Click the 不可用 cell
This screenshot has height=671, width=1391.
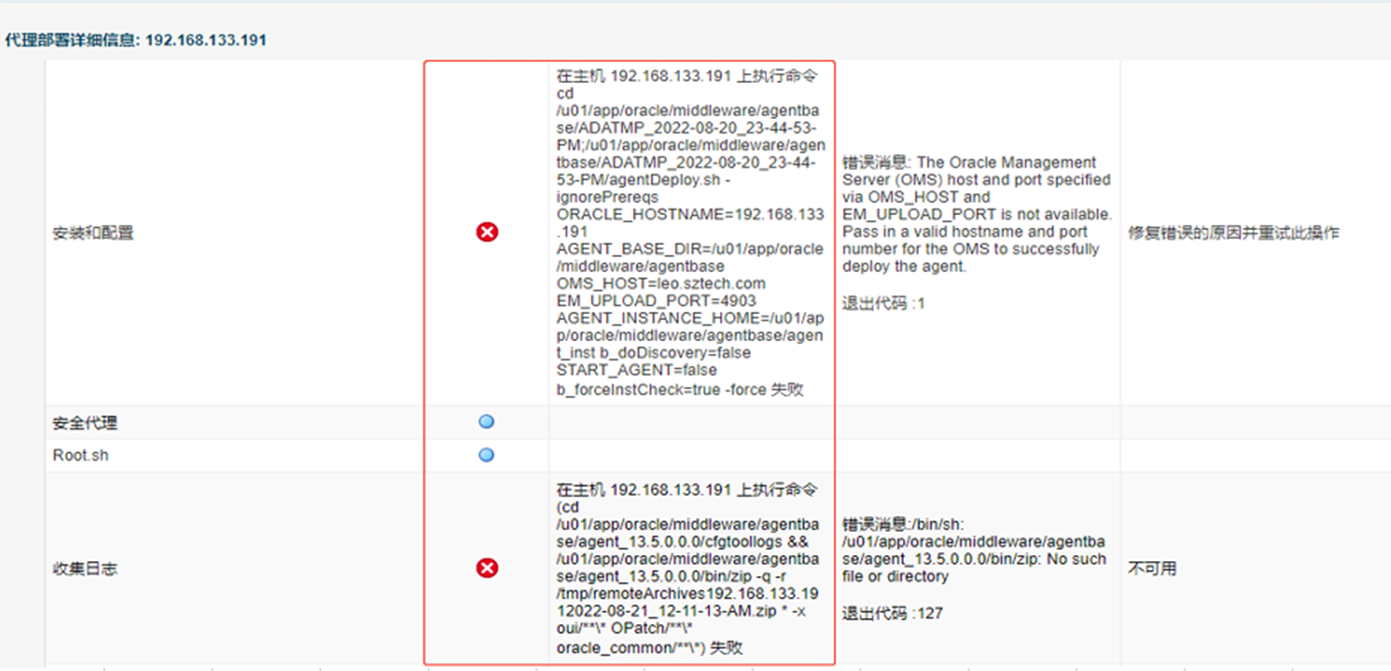tap(1152, 568)
